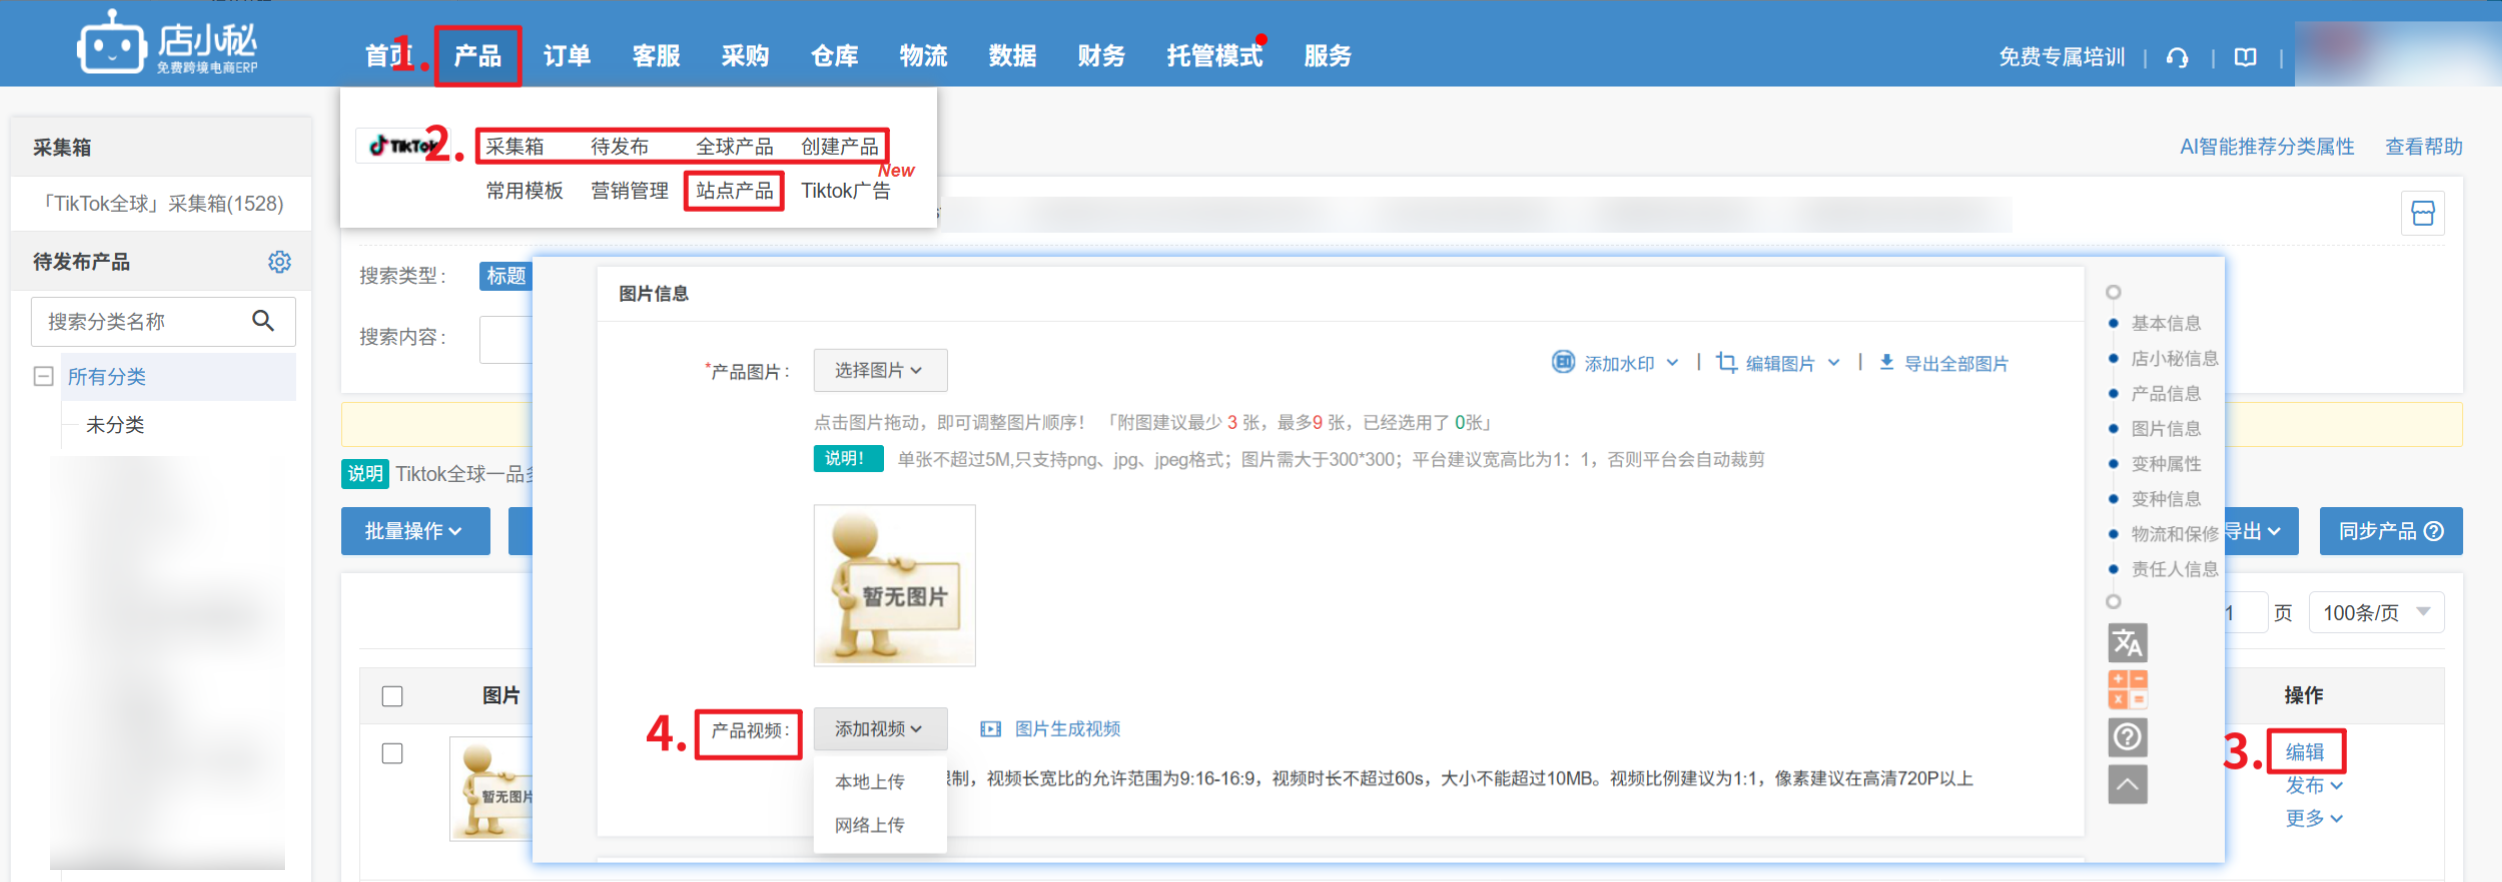Click the question mark help icon in side toolbar
The height and width of the screenshot is (882, 2502).
pos(2127,737)
